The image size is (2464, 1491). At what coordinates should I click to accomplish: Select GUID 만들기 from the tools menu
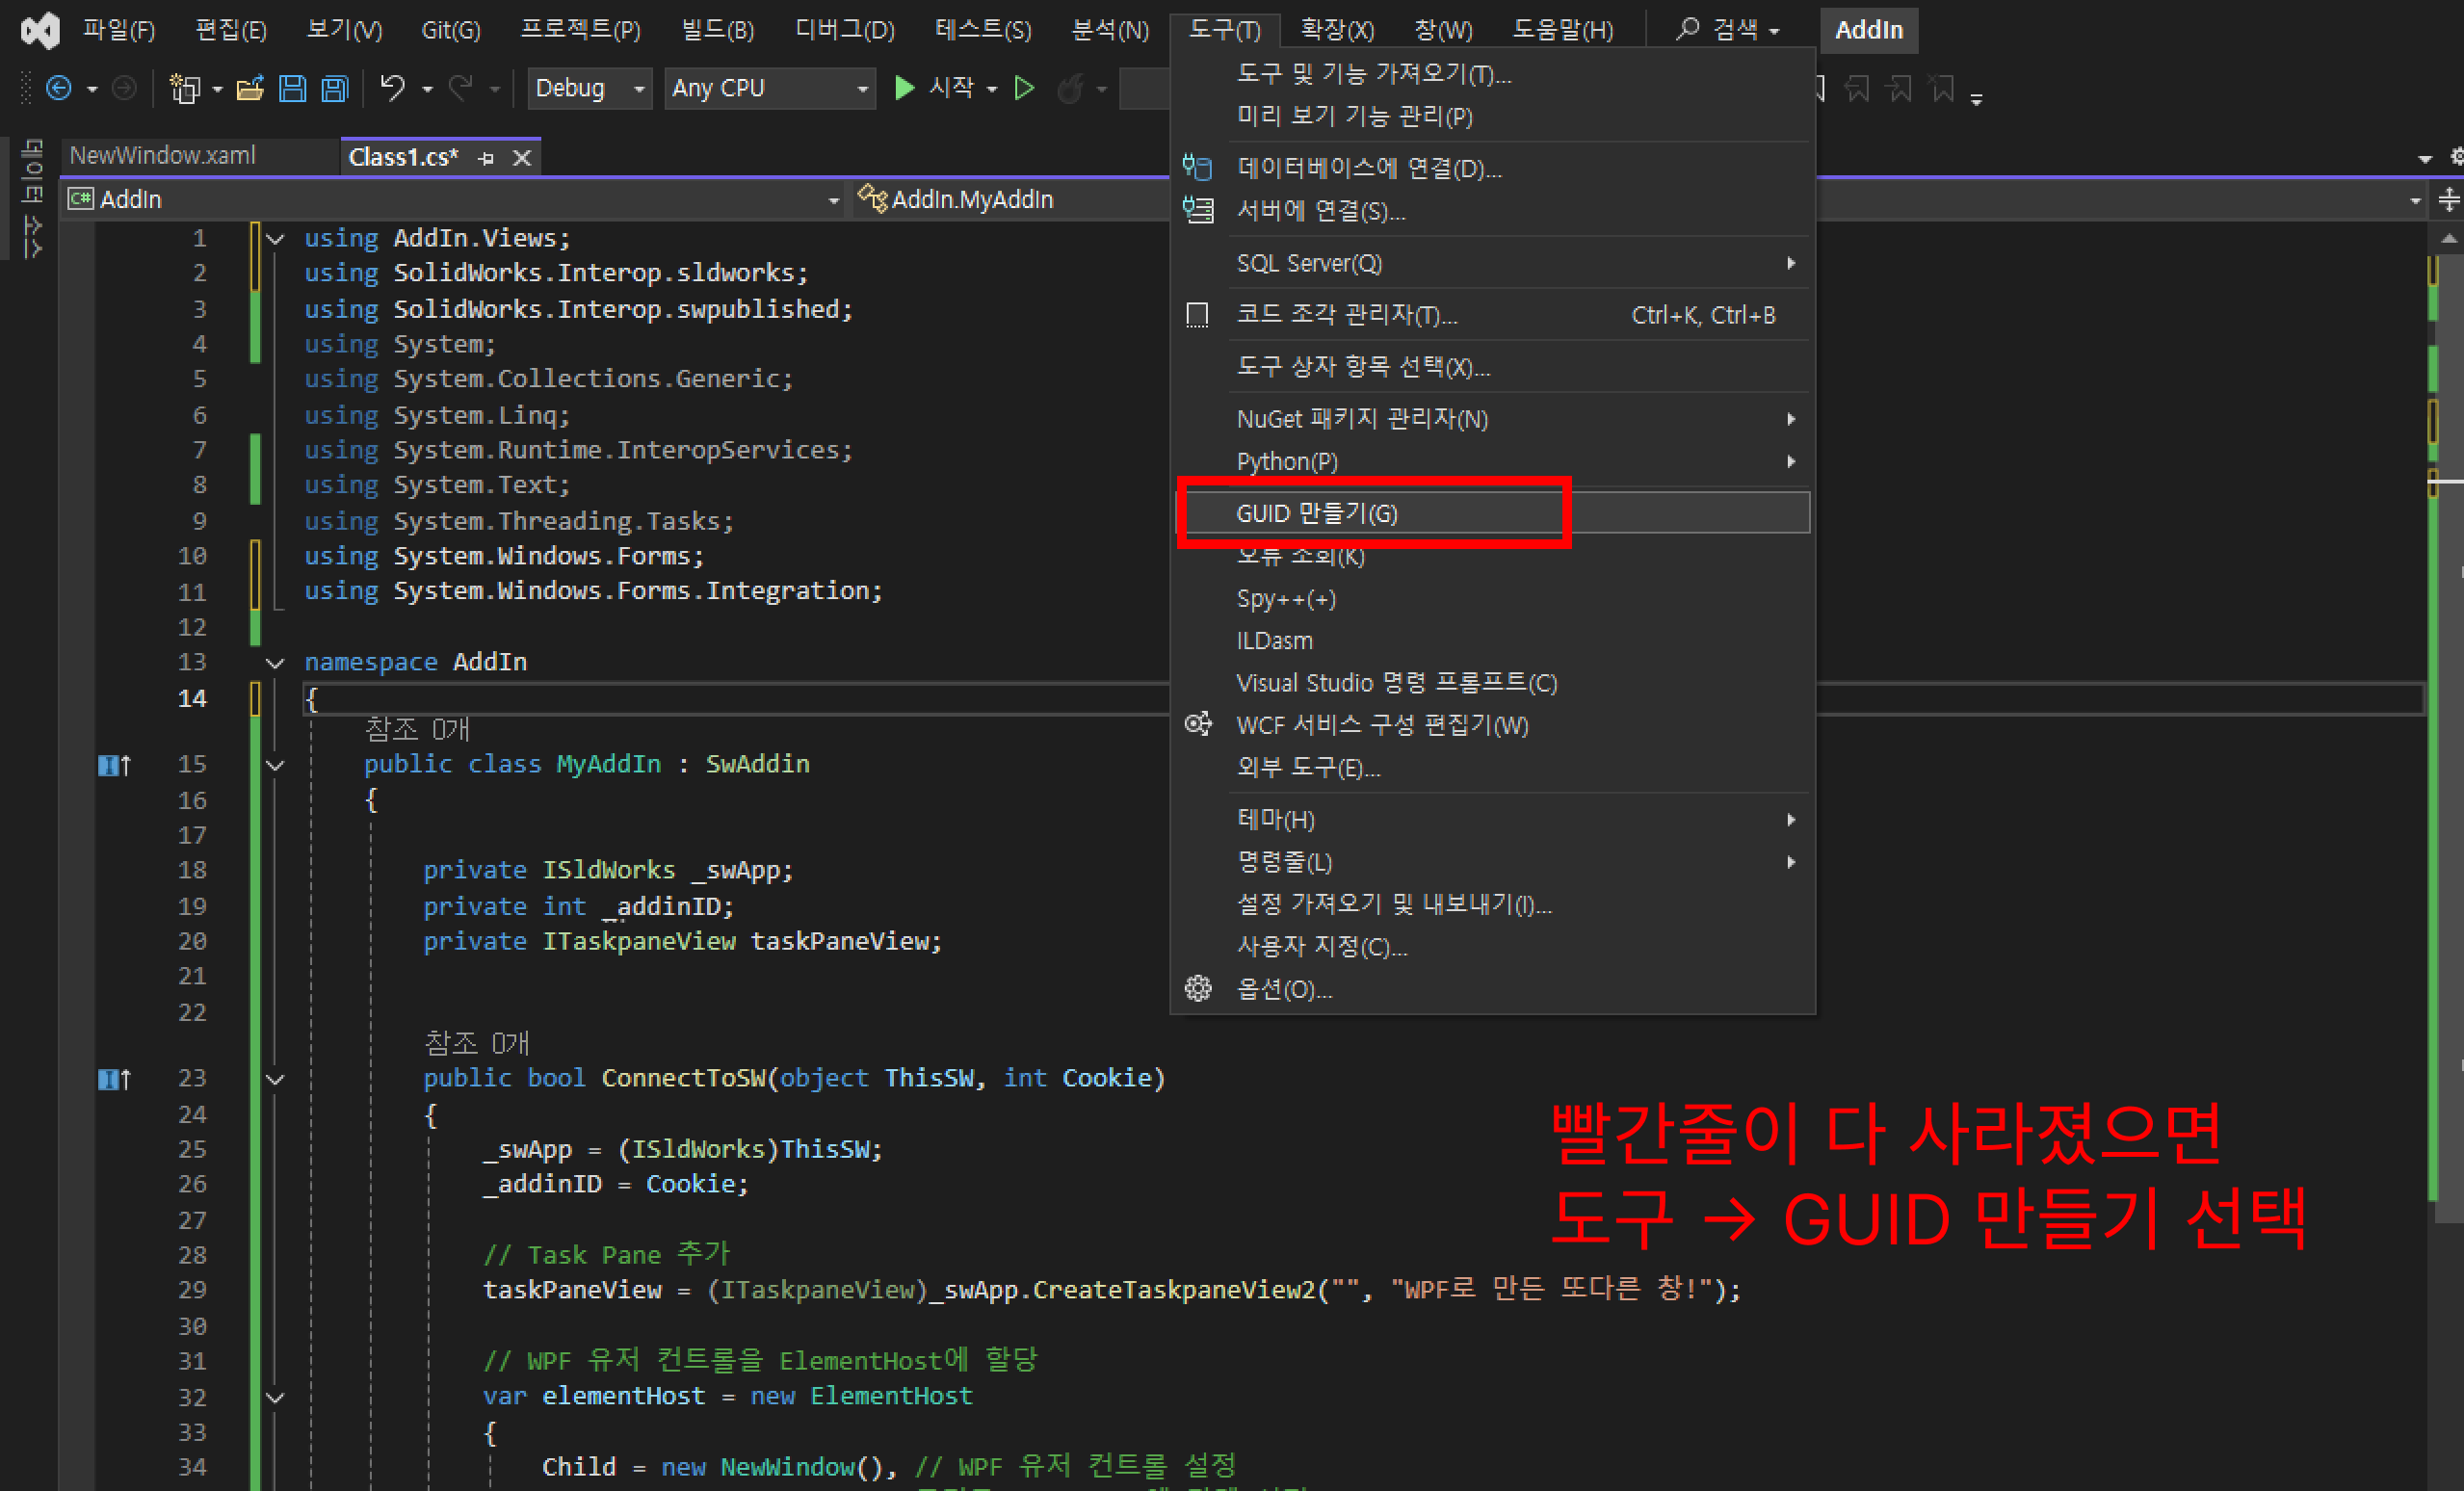coord(1316,514)
